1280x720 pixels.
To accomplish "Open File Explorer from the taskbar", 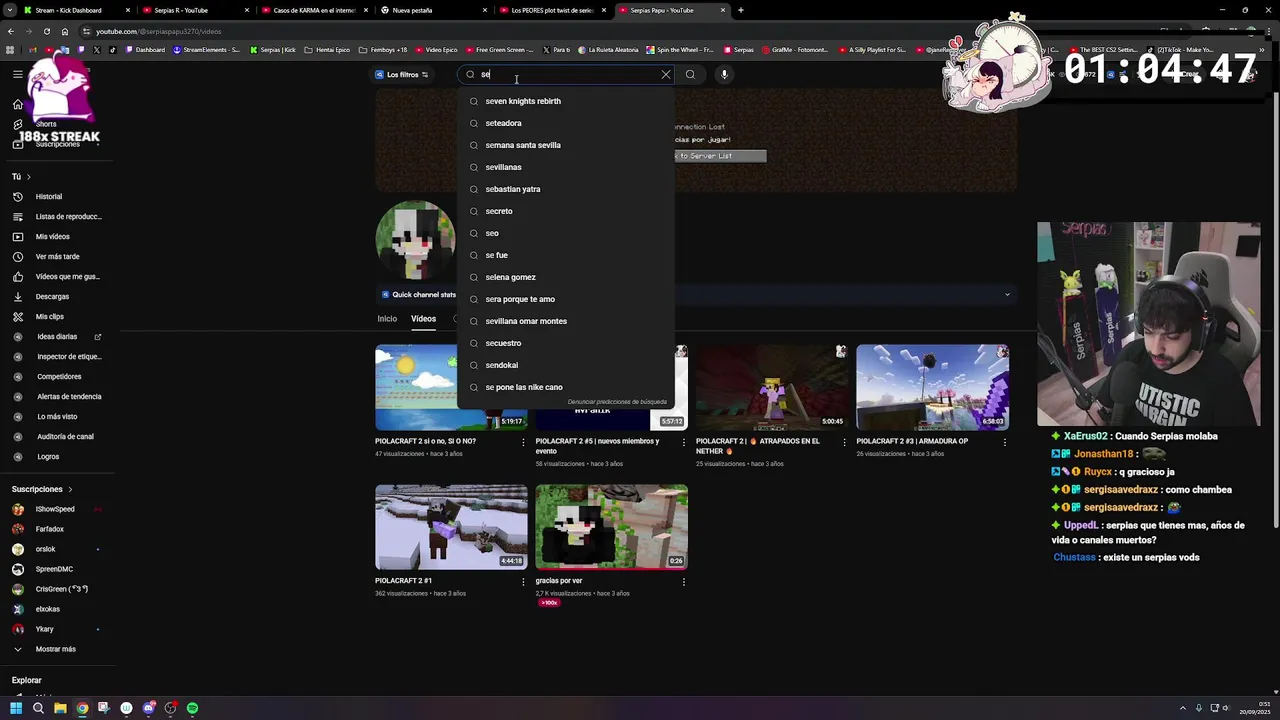I will click(60, 708).
